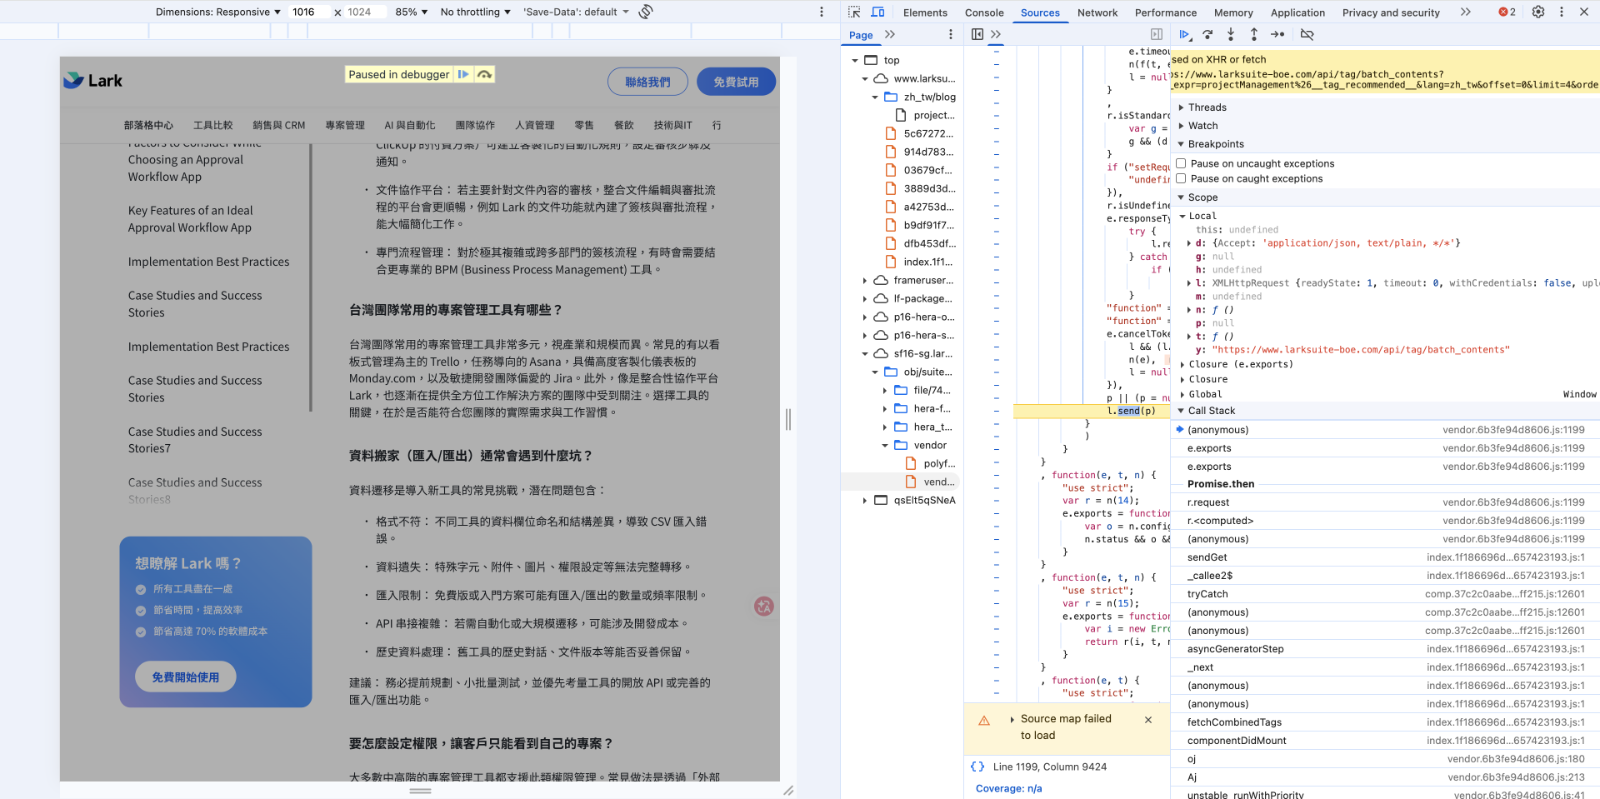This screenshot has height=799, width=1600.
Task: Step over next function call
Action: tap(1208, 34)
